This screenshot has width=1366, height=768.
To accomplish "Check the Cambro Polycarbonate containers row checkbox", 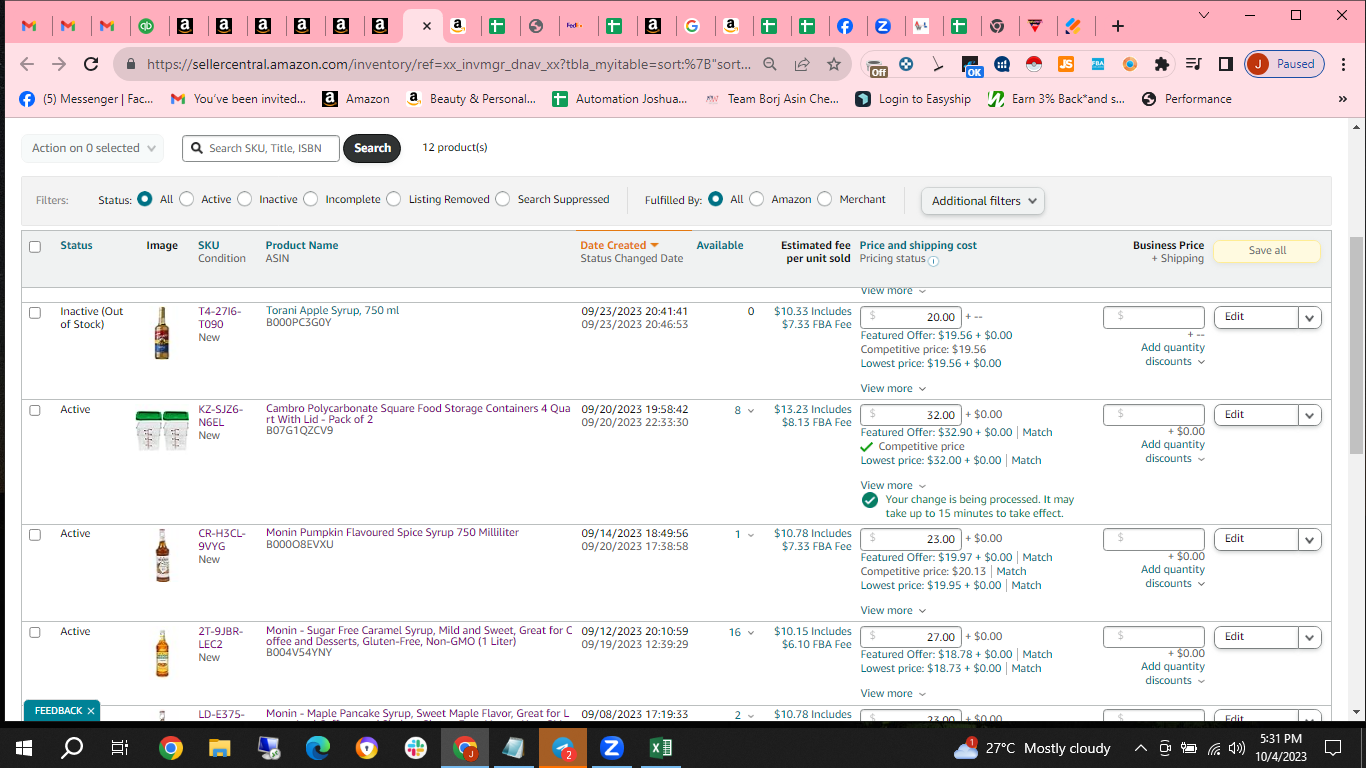I will tap(35, 411).
